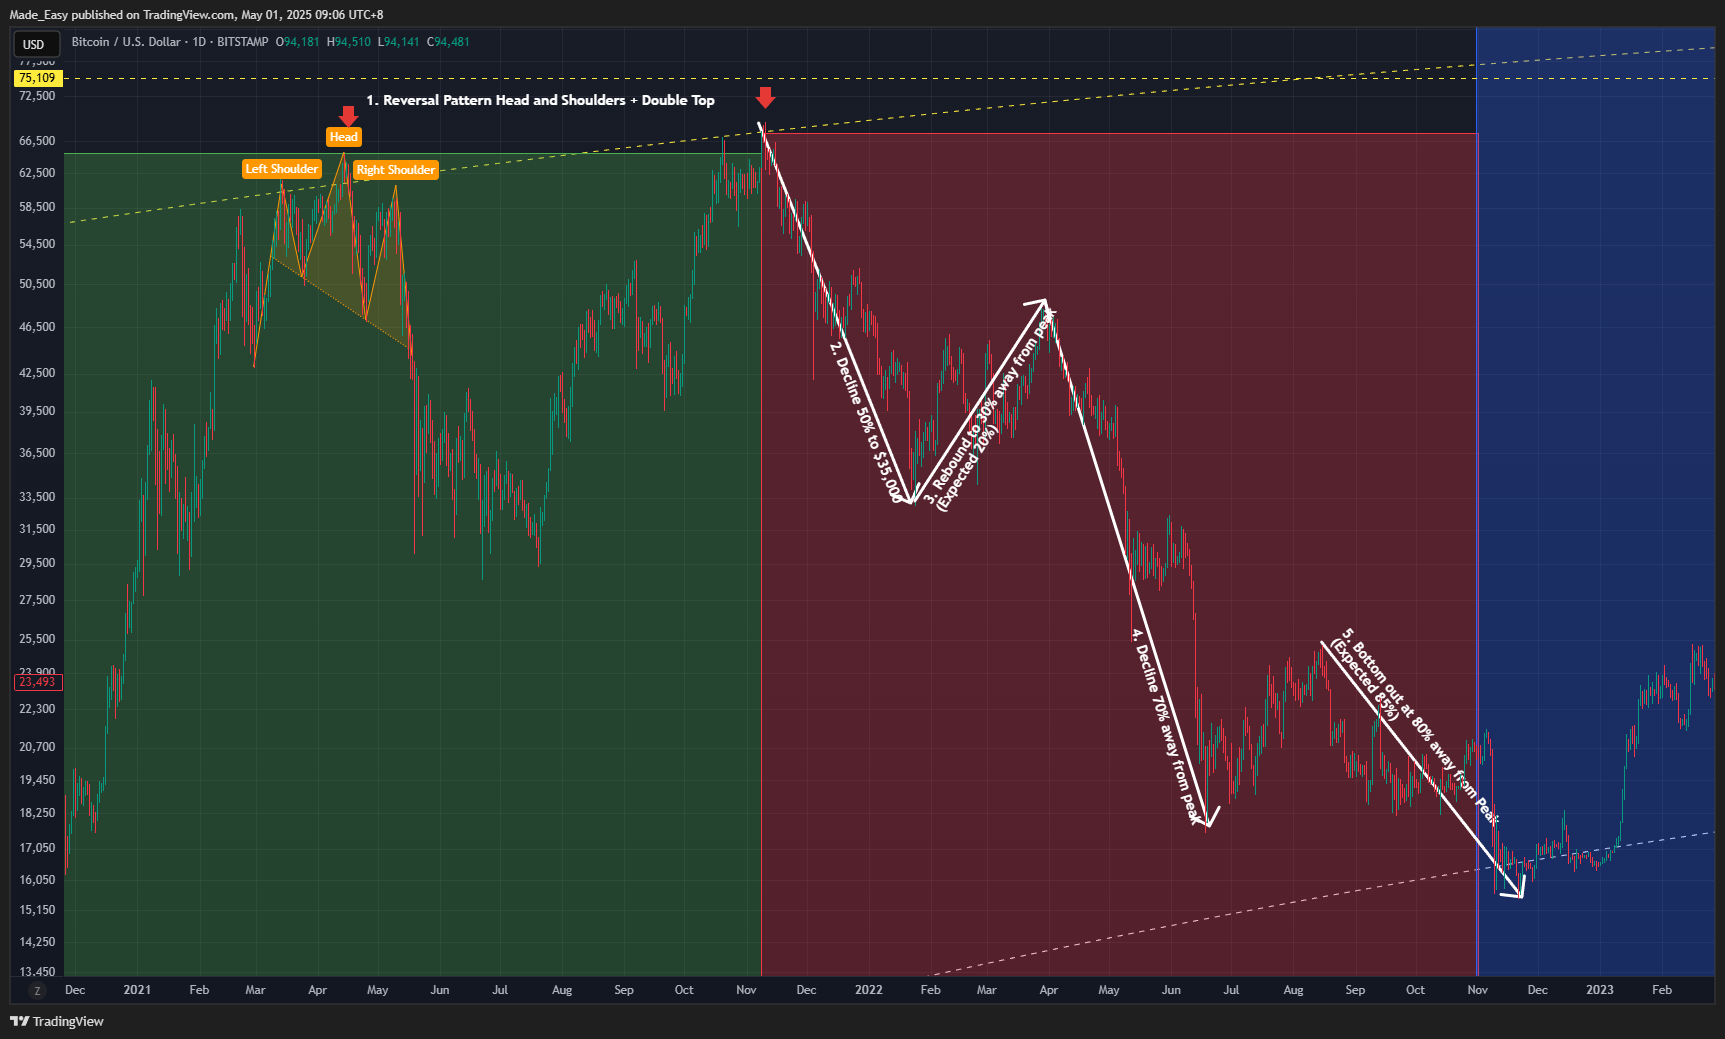Click the Decline 50% to $35,000 arrow annotation

865,420
